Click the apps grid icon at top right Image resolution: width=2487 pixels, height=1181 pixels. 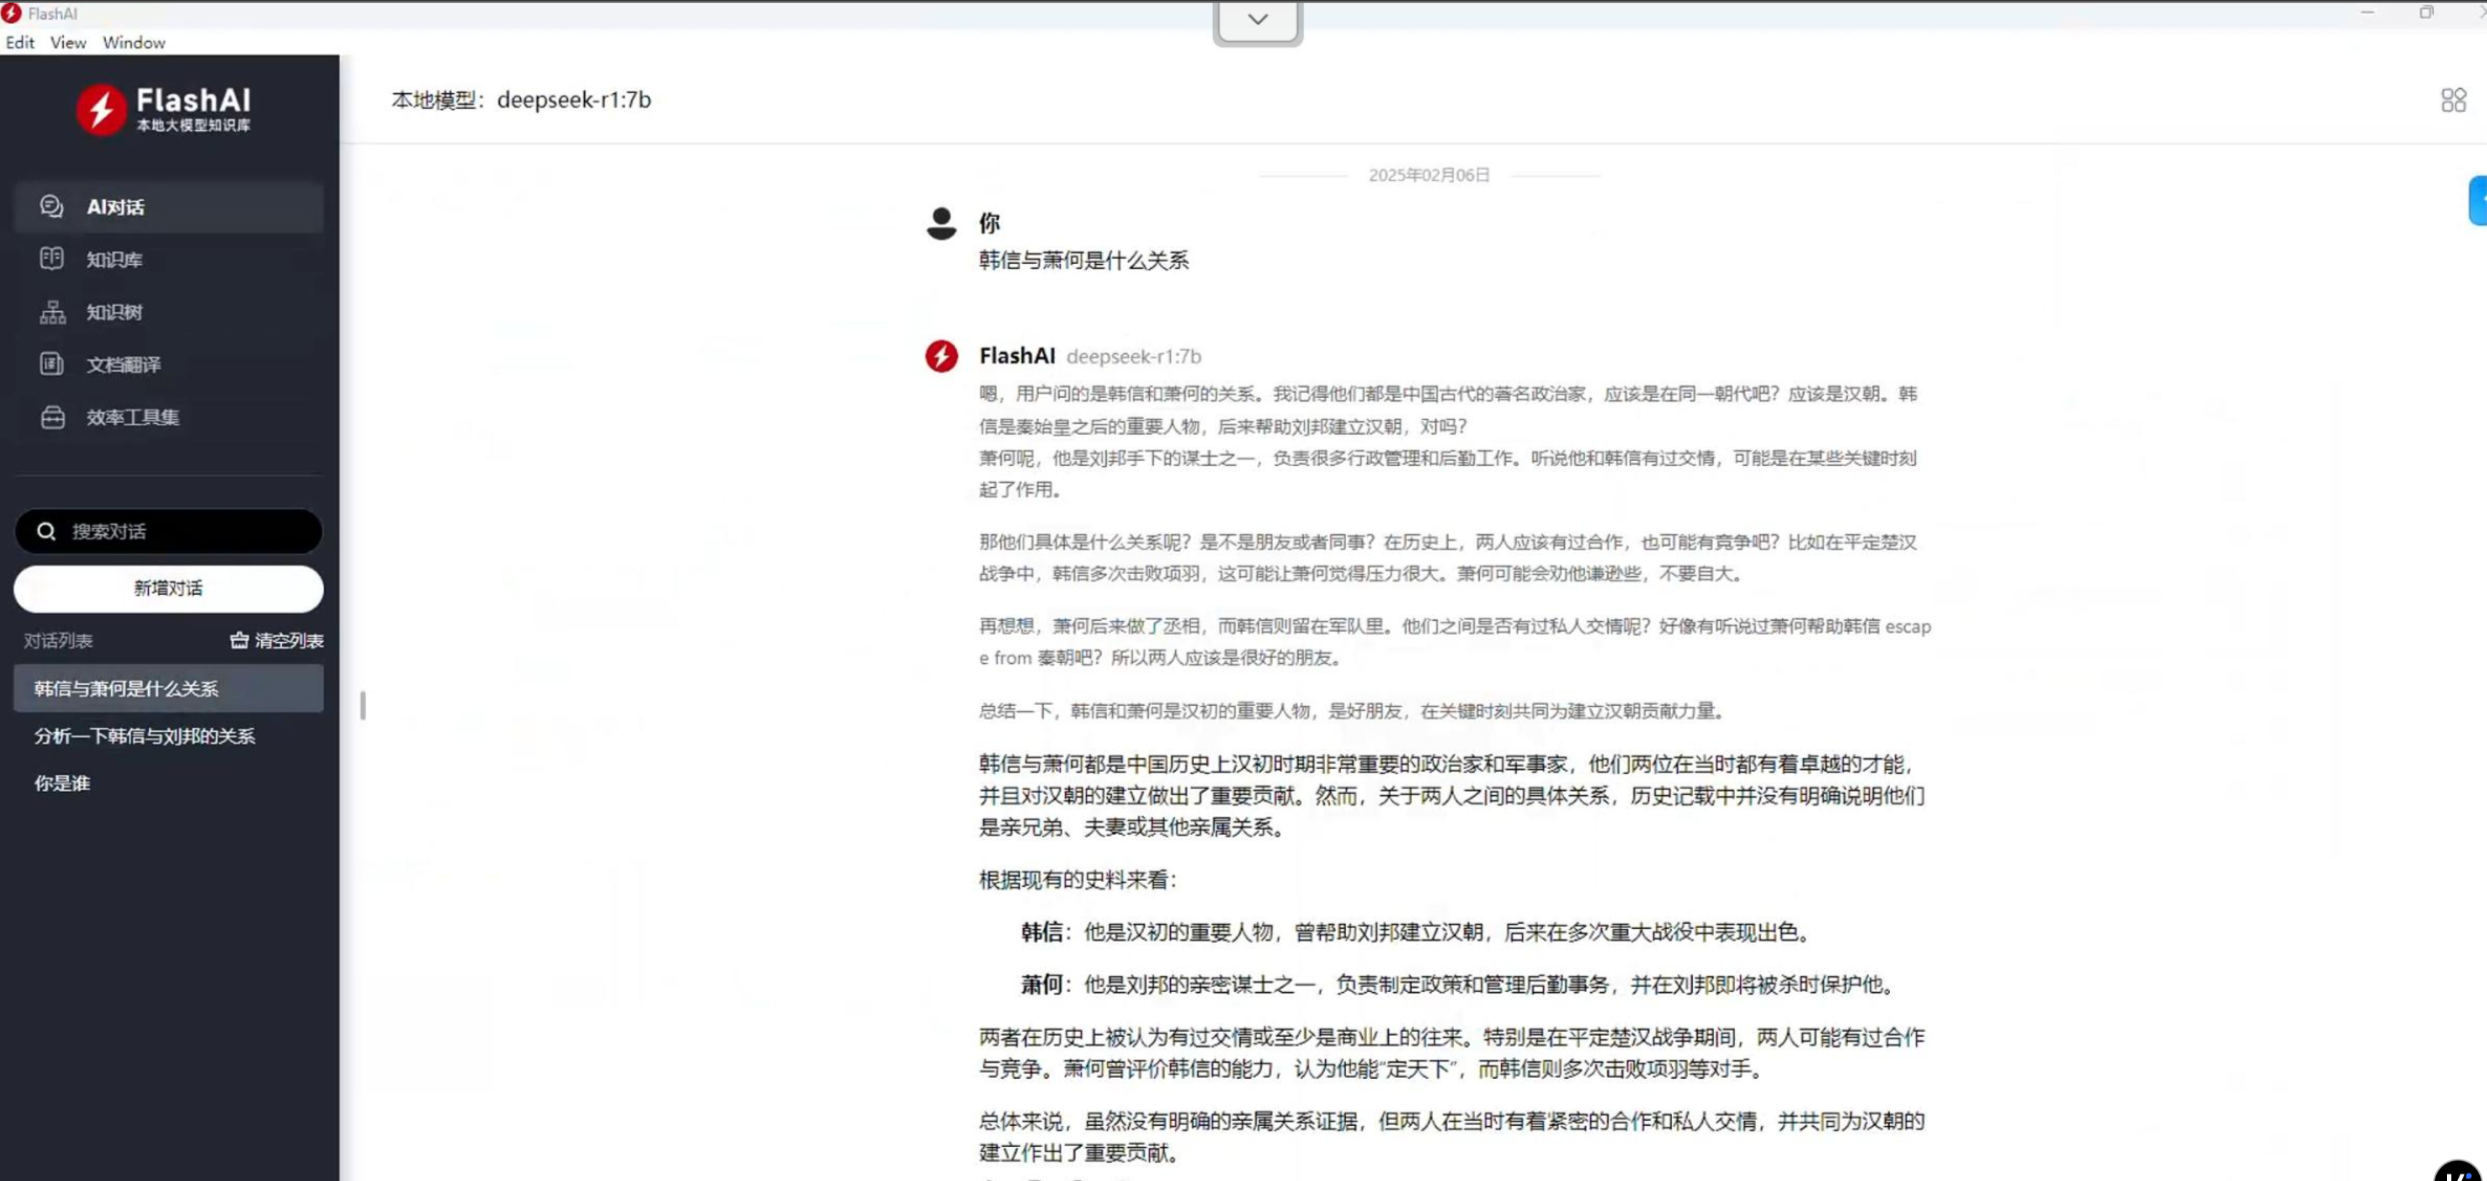2452,99
